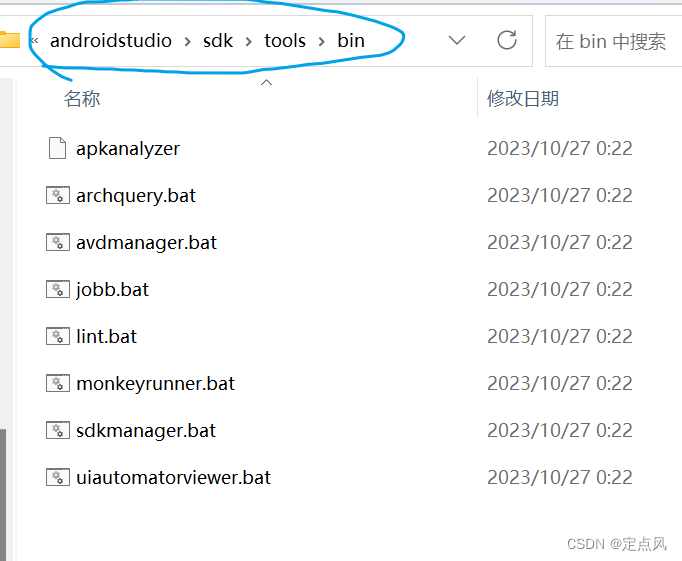Click the avdmanager.bat batch file icon
682x561 pixels.
click(x=58, y=243)
